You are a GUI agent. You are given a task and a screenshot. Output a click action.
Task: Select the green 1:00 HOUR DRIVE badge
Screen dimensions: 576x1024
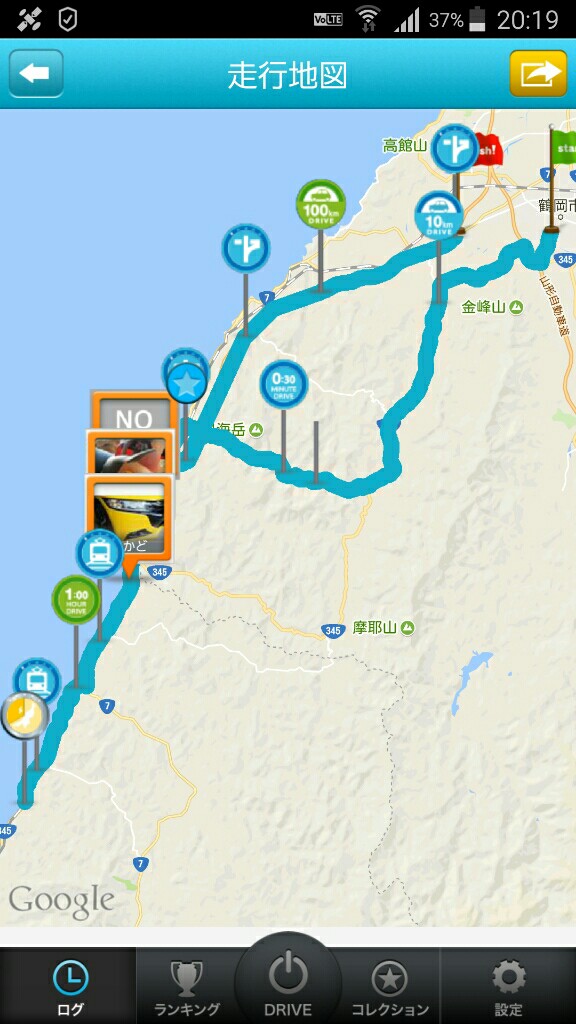click(x=76, y=600)
